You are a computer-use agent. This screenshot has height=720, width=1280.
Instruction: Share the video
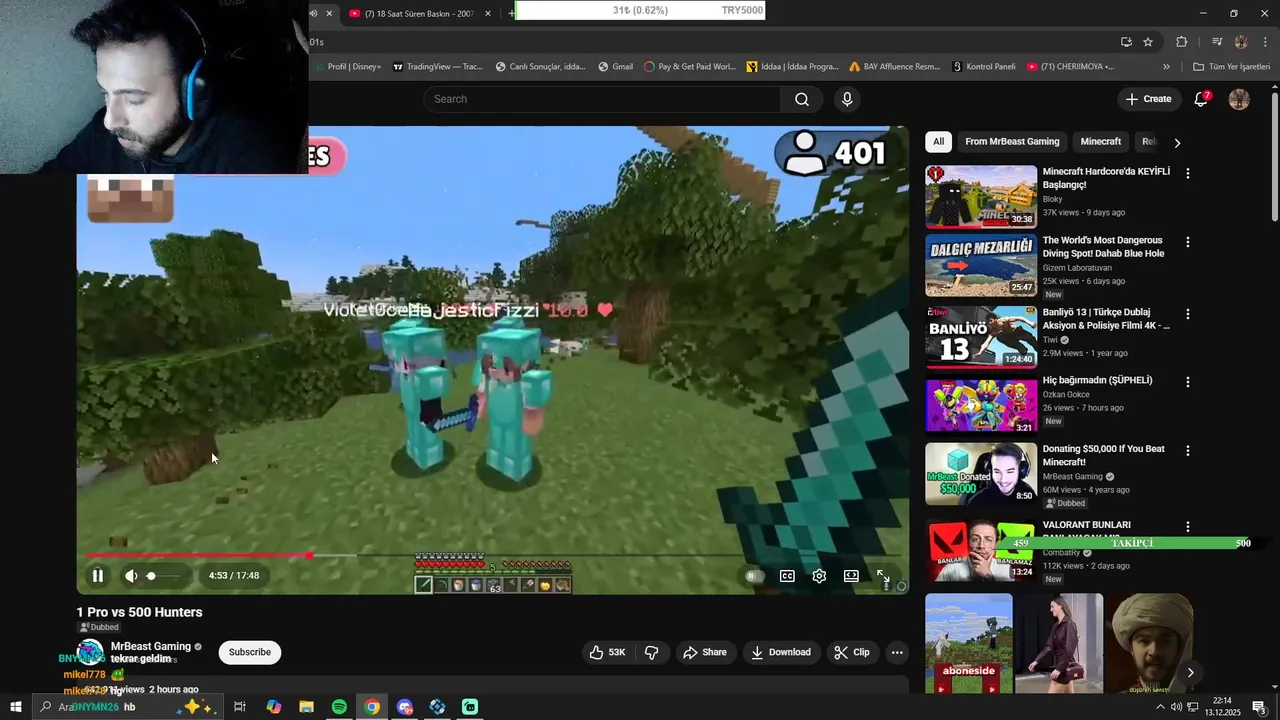click(x=705, y=652)
